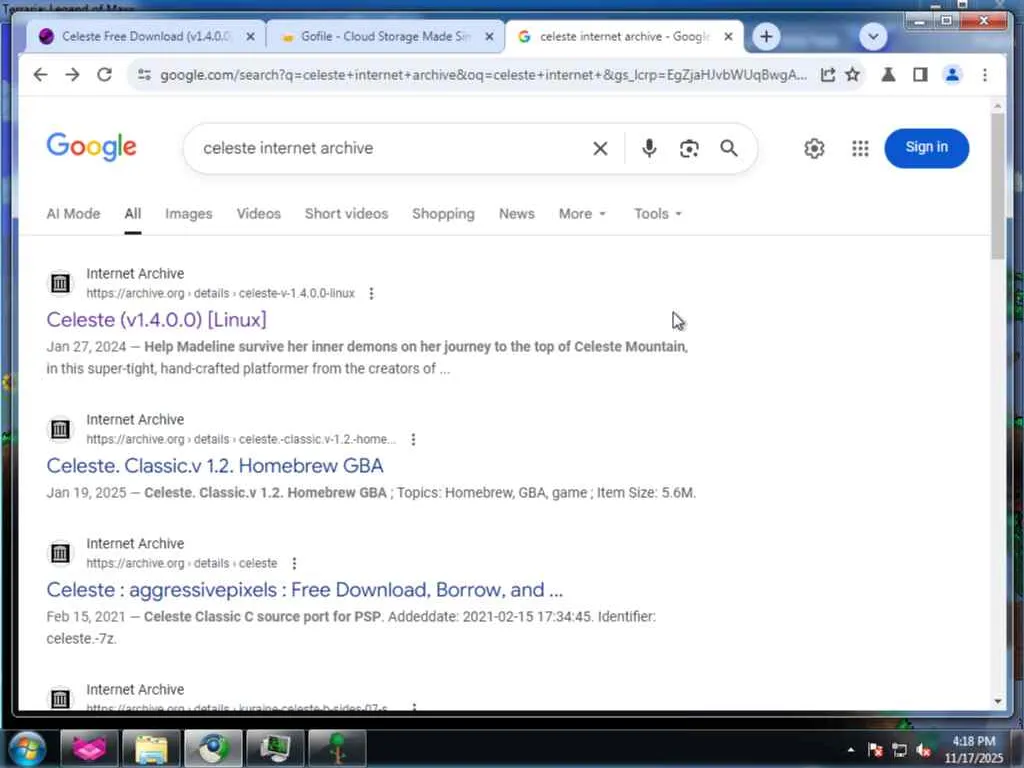This screenshot has width=1024, height=768.
Task: Click archive.org details celeste URL text
Action: 182,564
